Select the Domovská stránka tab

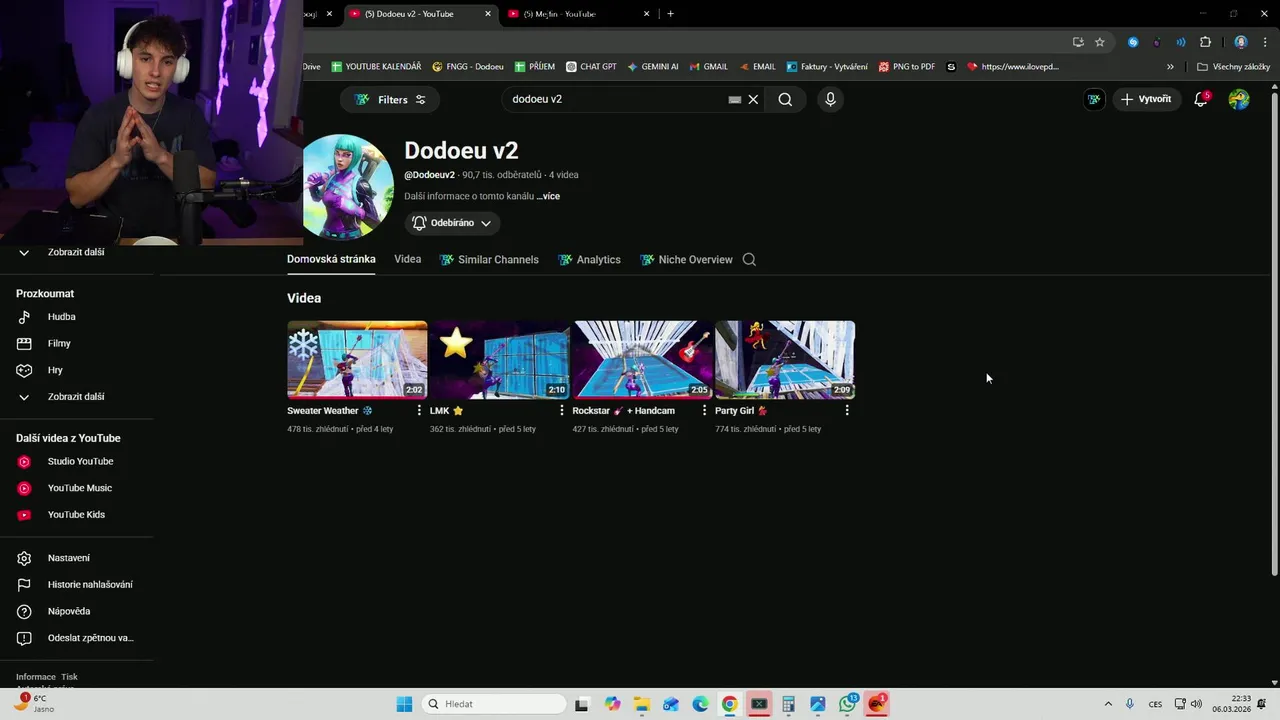pos(331,259)
